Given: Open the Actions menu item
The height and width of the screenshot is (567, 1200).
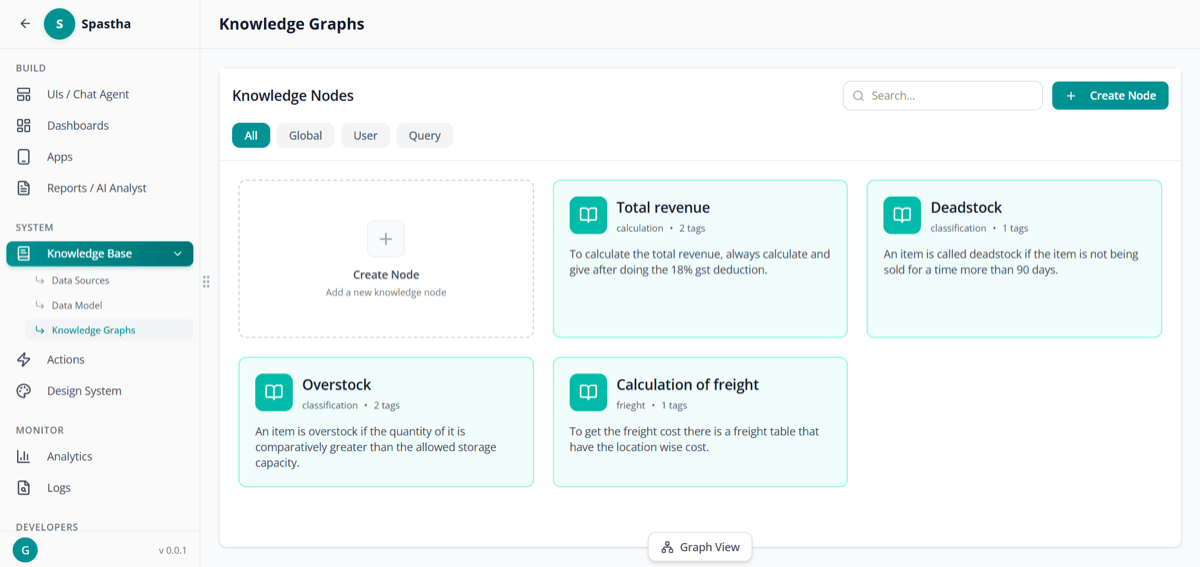Looking at the screenshot, I should click(x=100, y=359).
